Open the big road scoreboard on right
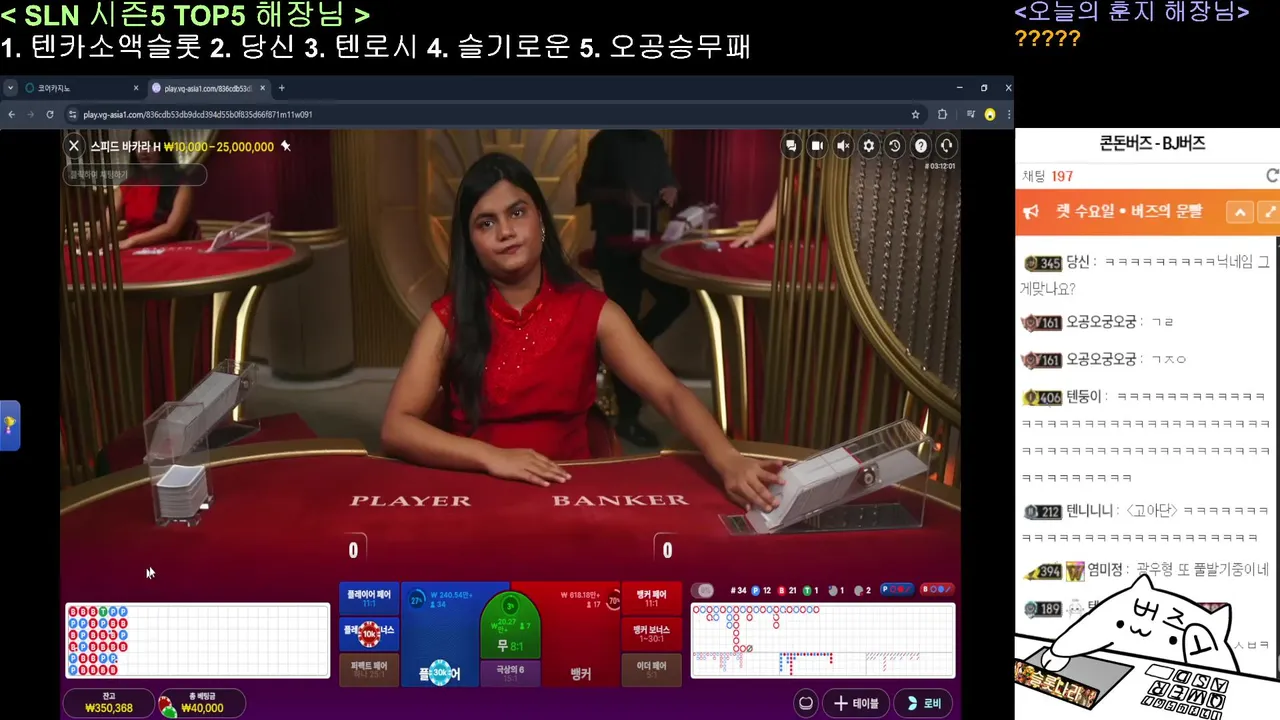The height and width of the screenshot is (720, 1280). pyautogui.click(x=823, y=640)
